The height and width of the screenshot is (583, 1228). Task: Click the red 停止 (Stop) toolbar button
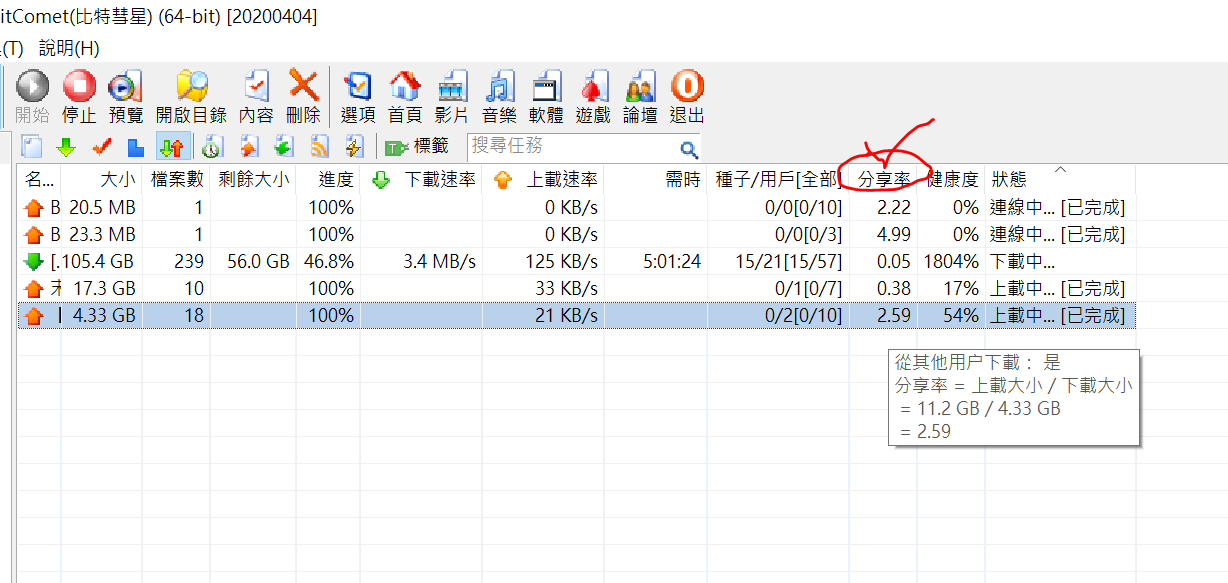pos(79,97)
